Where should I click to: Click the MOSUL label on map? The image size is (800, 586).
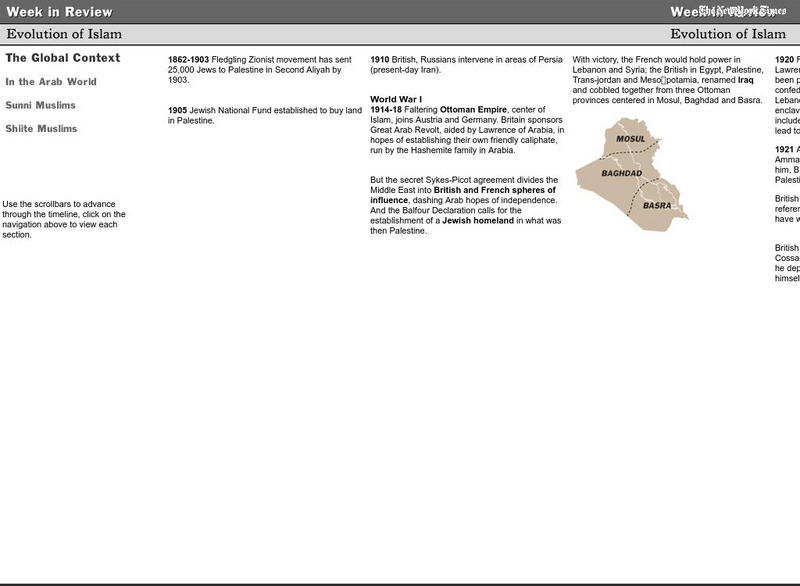pos(631,139)
